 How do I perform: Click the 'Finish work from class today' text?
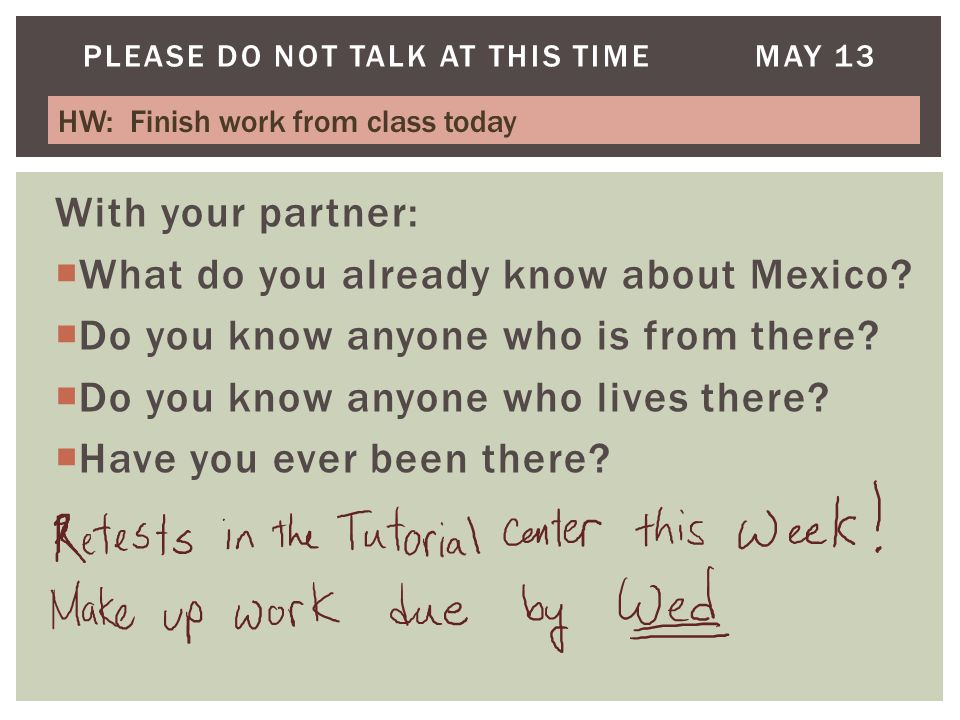(x=323, y=122)
